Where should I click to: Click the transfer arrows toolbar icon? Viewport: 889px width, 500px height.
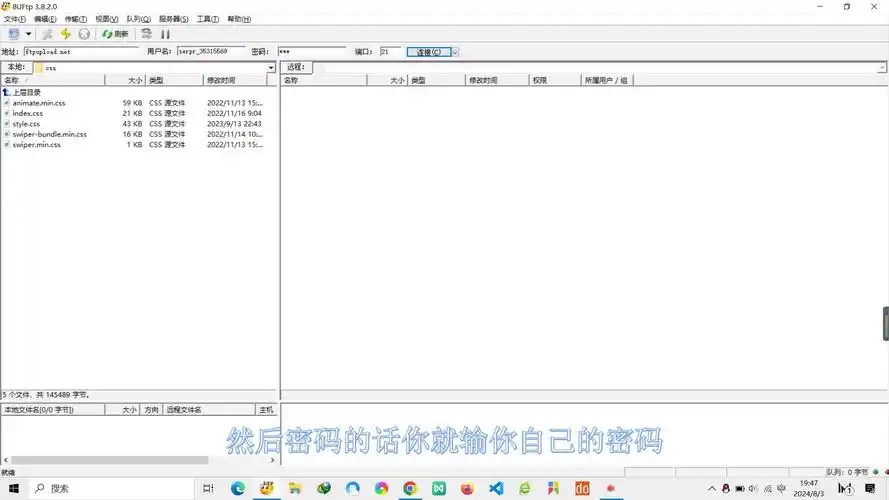146,34
